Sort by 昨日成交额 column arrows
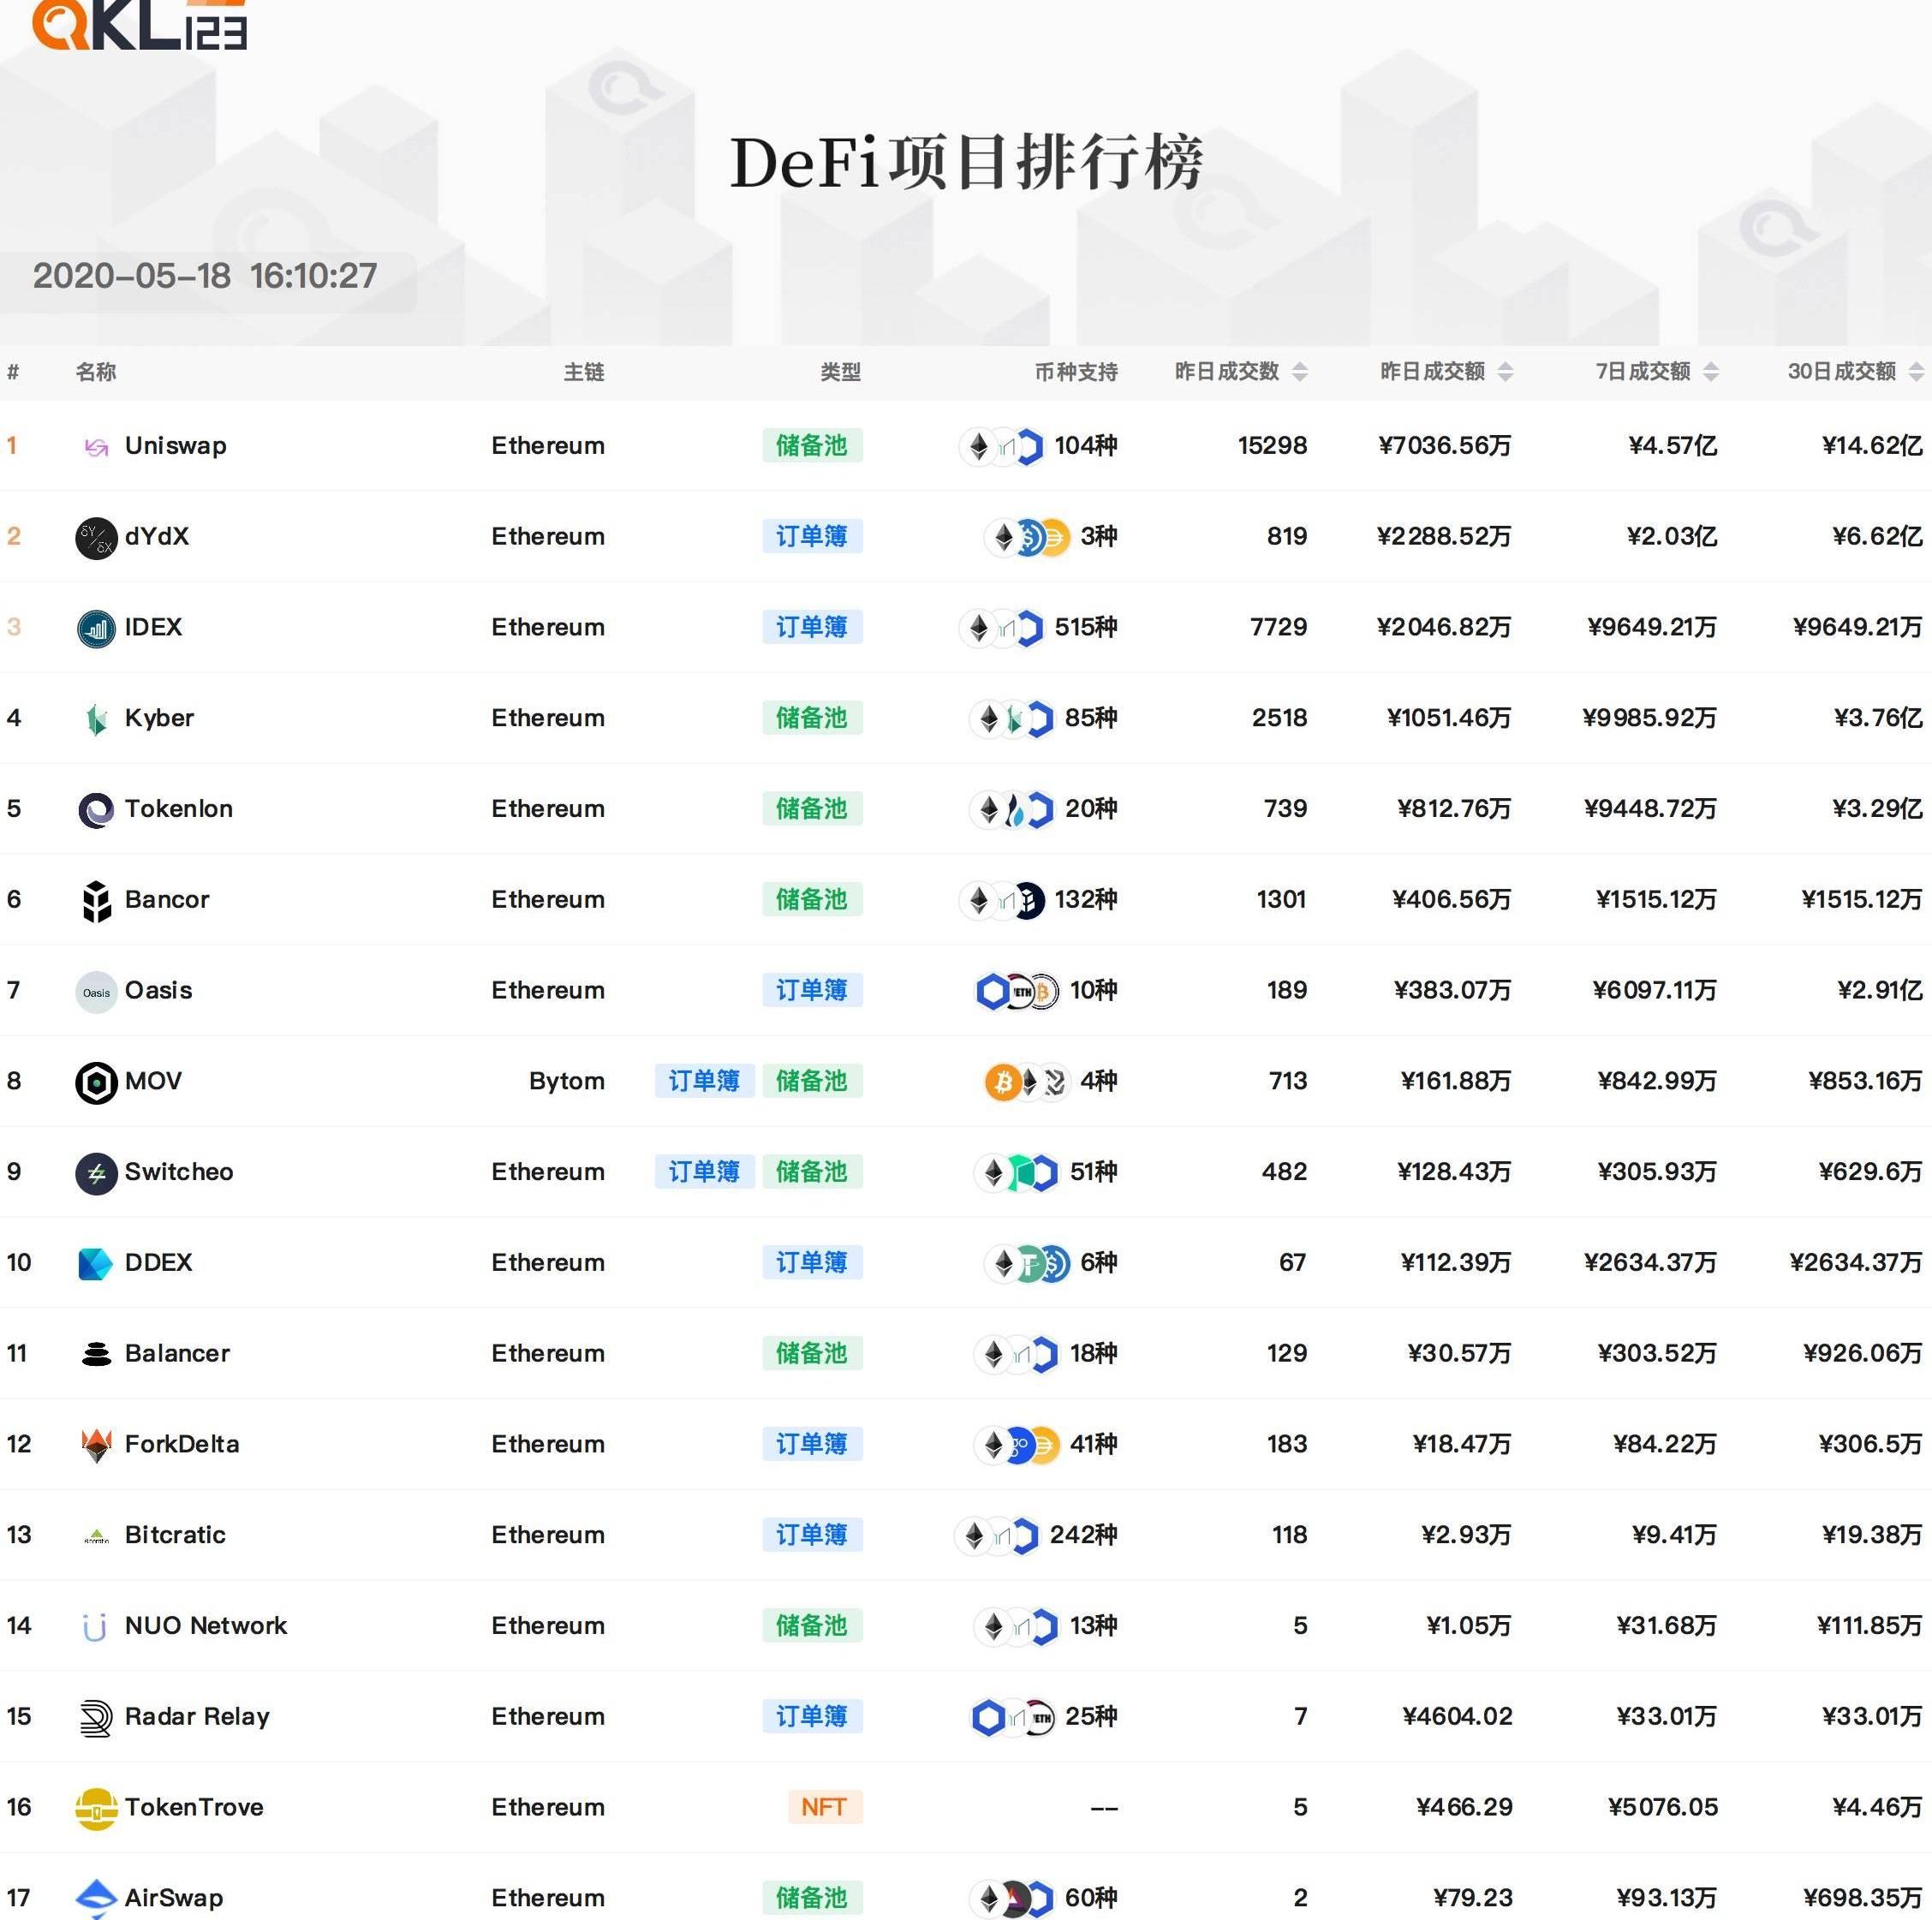 pos(1505,372)
